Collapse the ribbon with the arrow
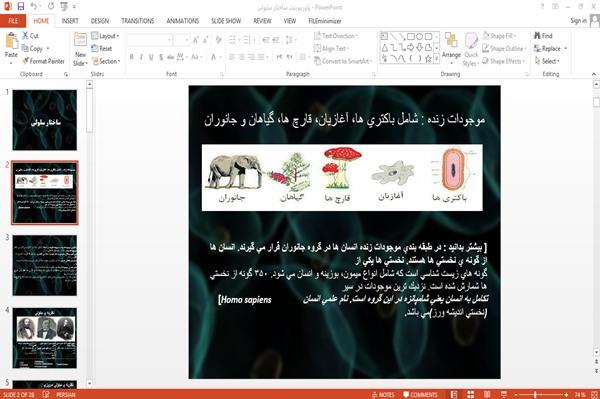Screen dimensions: 600x399 593,74
